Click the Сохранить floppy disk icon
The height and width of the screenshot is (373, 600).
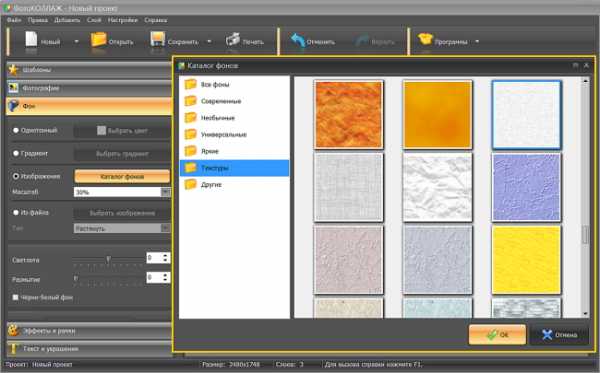(x=157, y=39)
